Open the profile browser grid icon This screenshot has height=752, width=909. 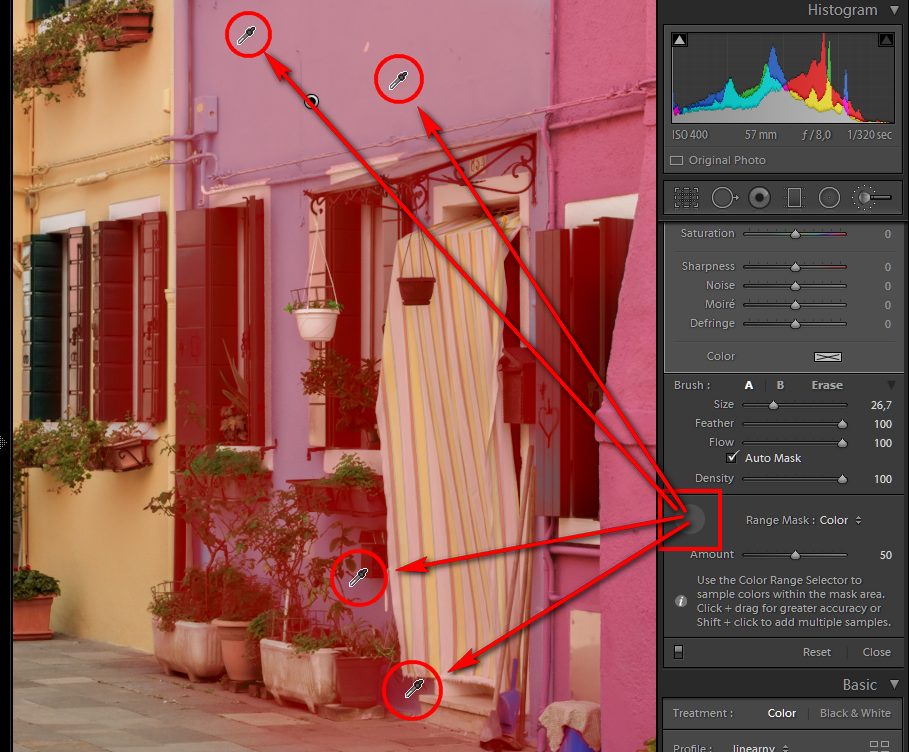[880, 746]
